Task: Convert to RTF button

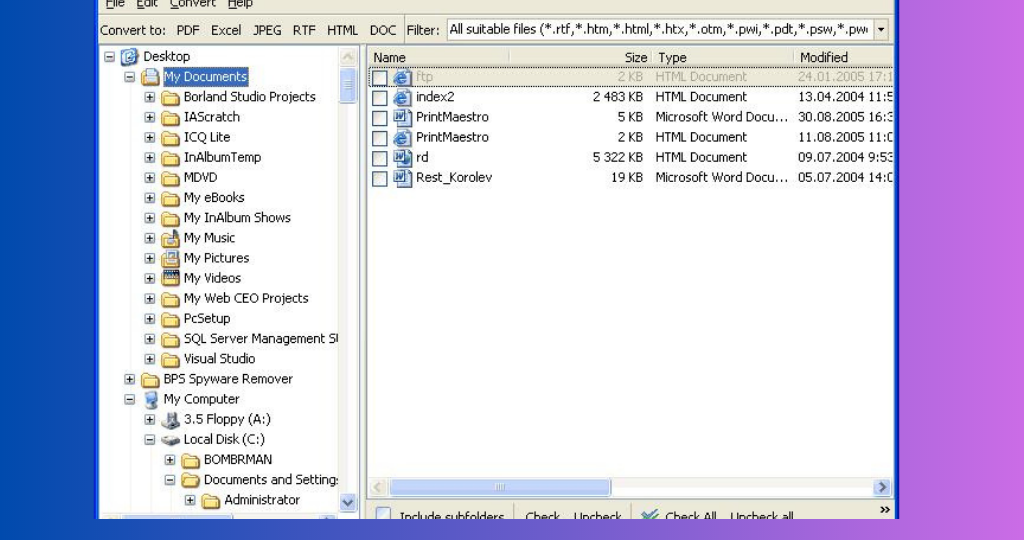Action: pyautogui.click(x=304, y=31)
